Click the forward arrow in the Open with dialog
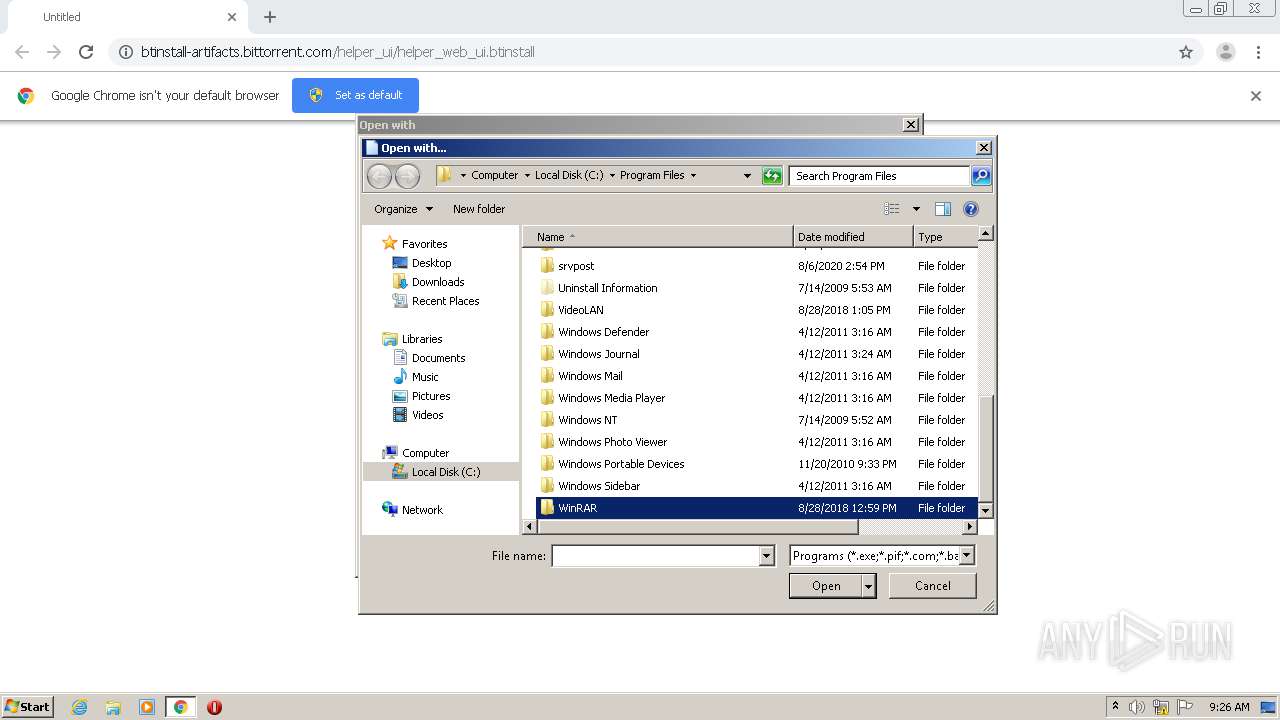 (407, 176)
